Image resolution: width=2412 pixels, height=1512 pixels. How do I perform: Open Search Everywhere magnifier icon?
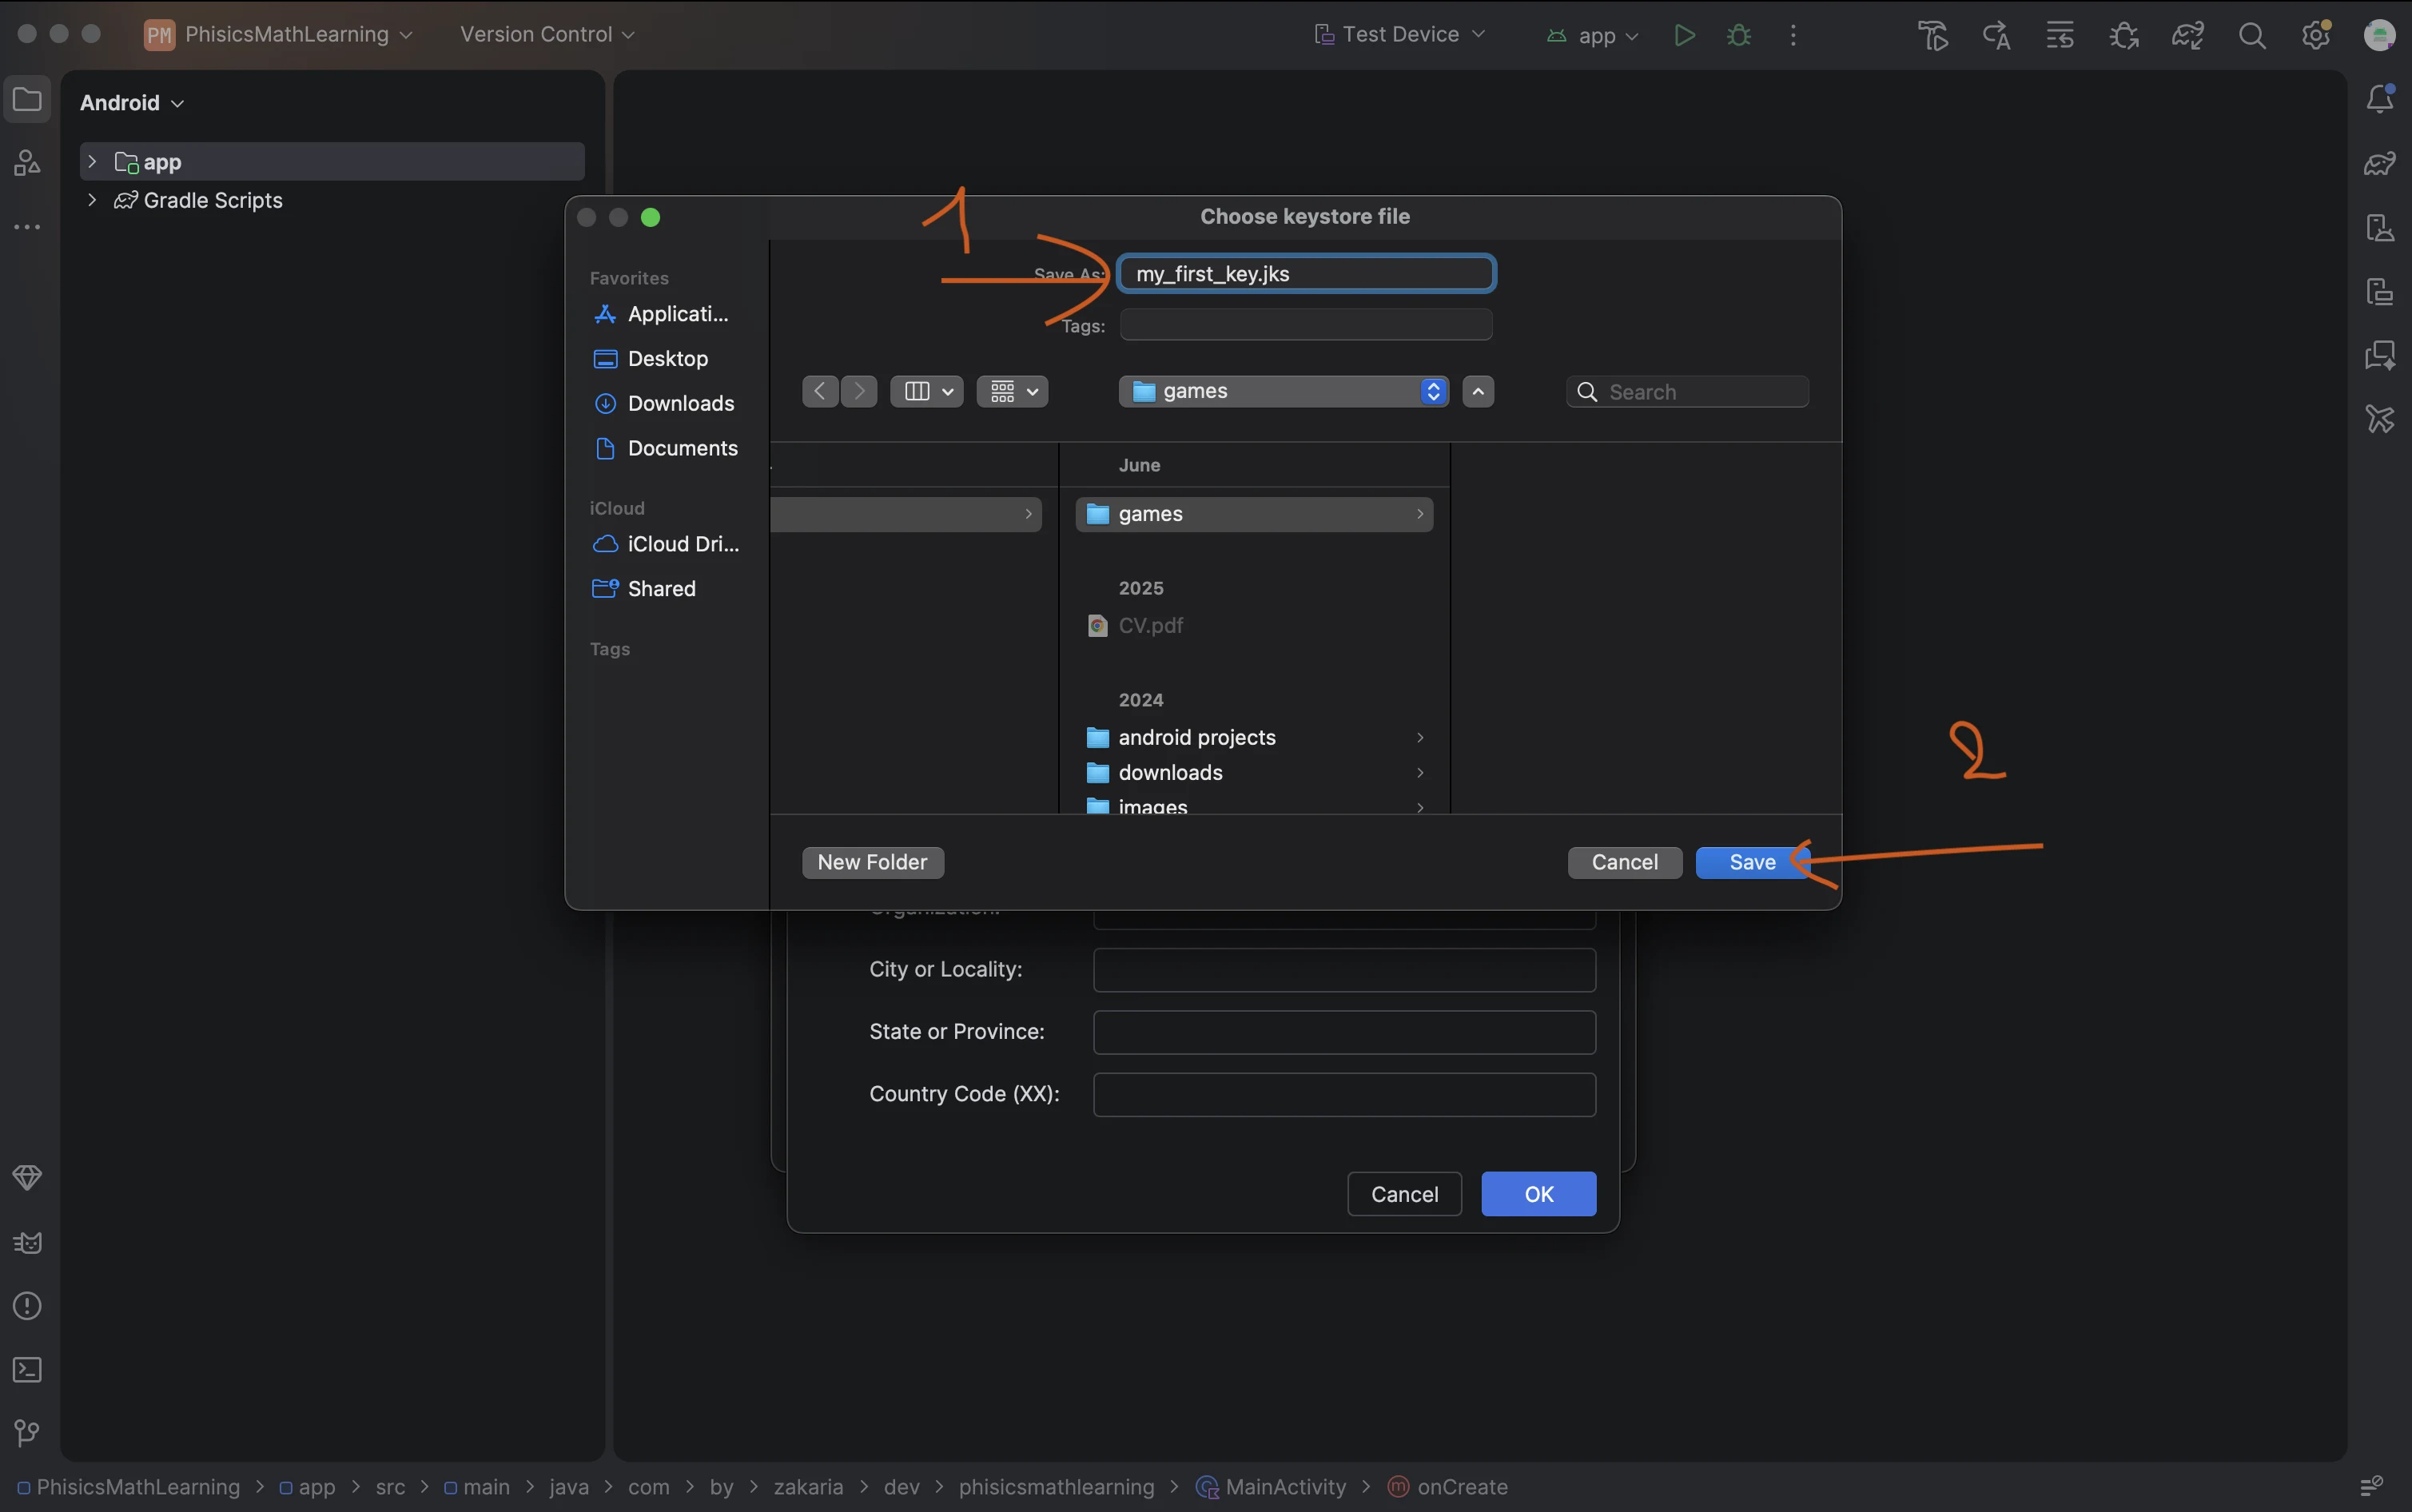tap(2252, 36)
